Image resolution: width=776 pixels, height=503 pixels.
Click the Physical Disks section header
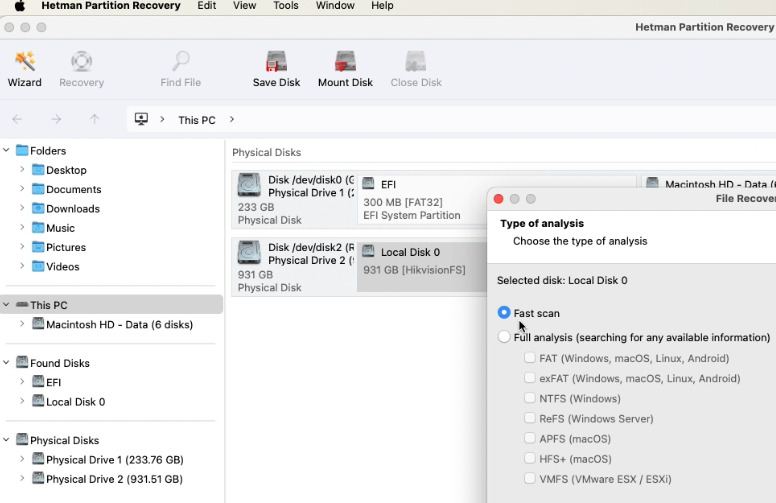[266, 152]
